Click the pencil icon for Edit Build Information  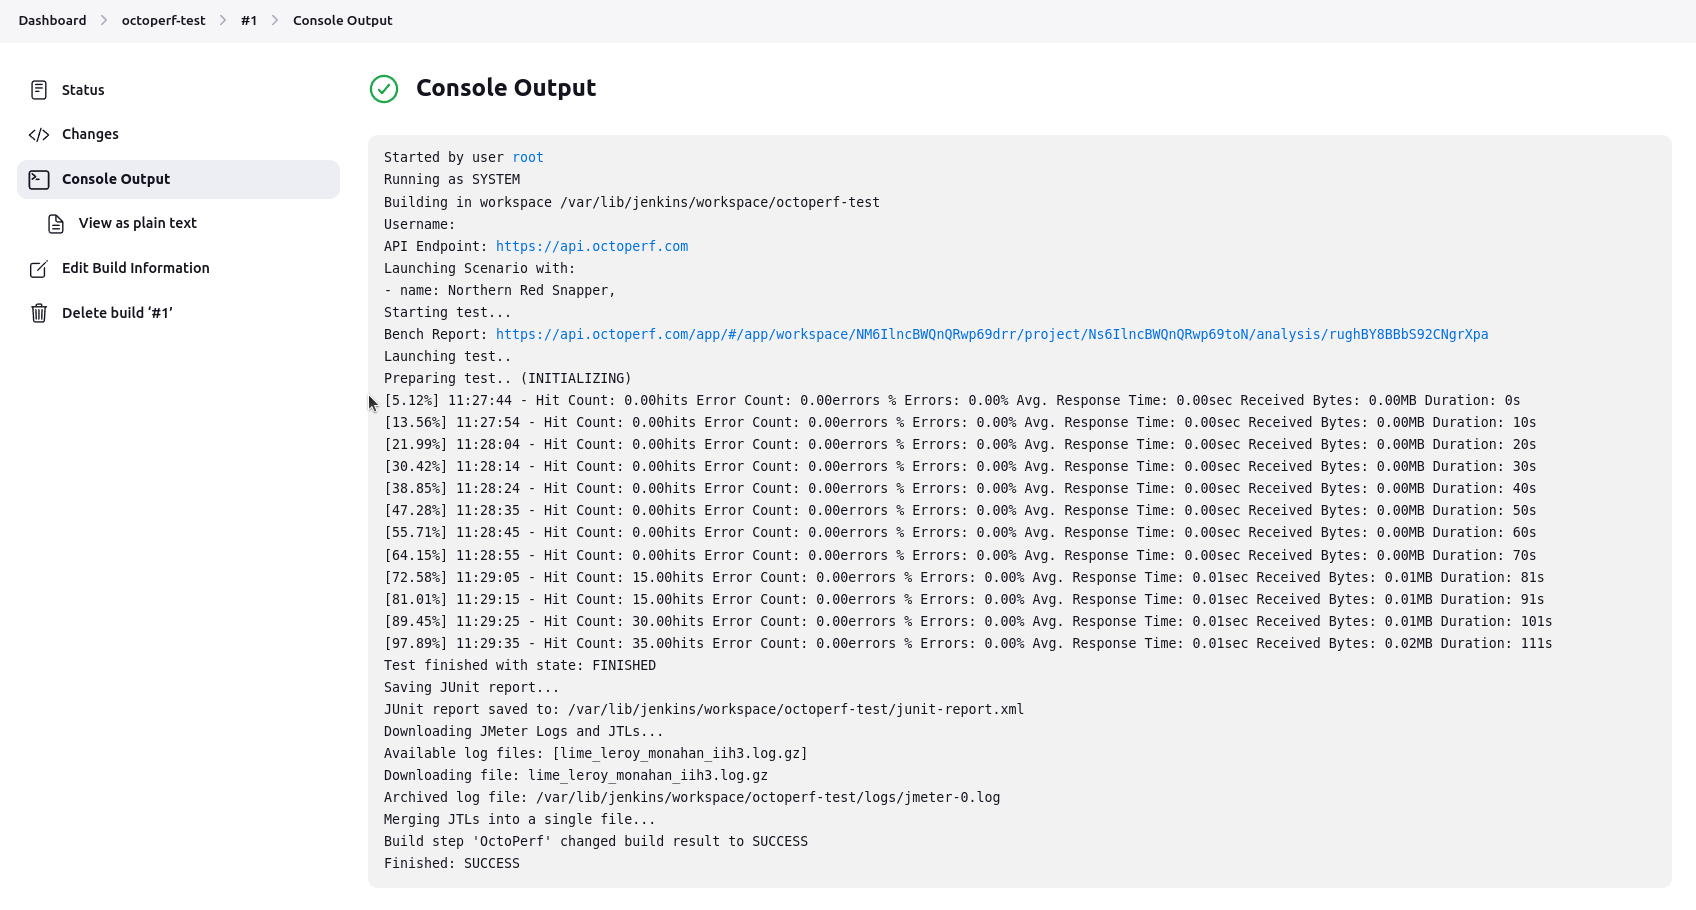[x=38, y=268]
